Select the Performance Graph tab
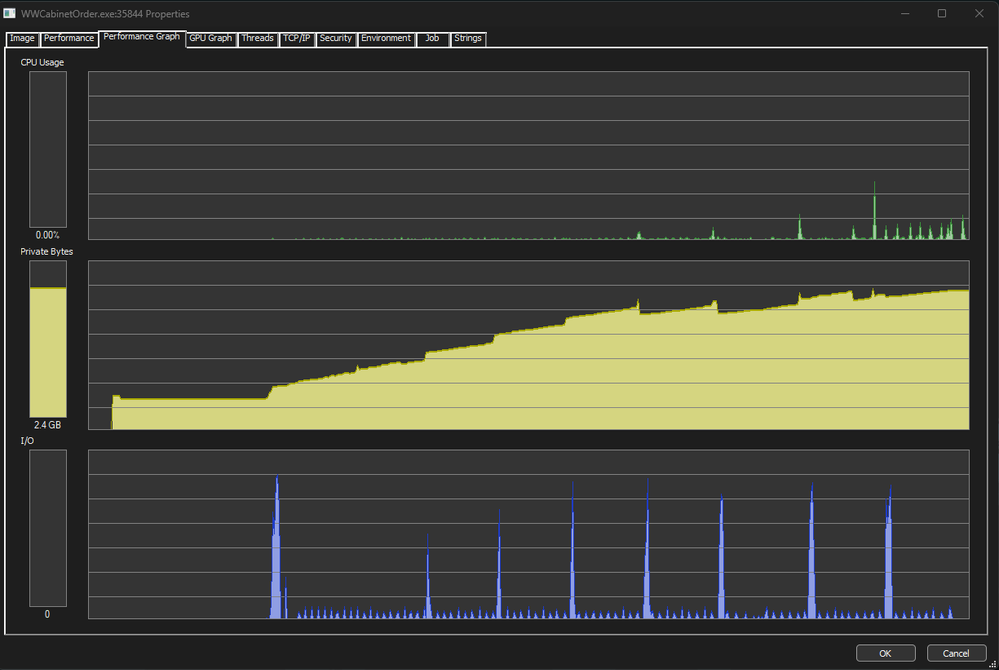 (142, 37)
